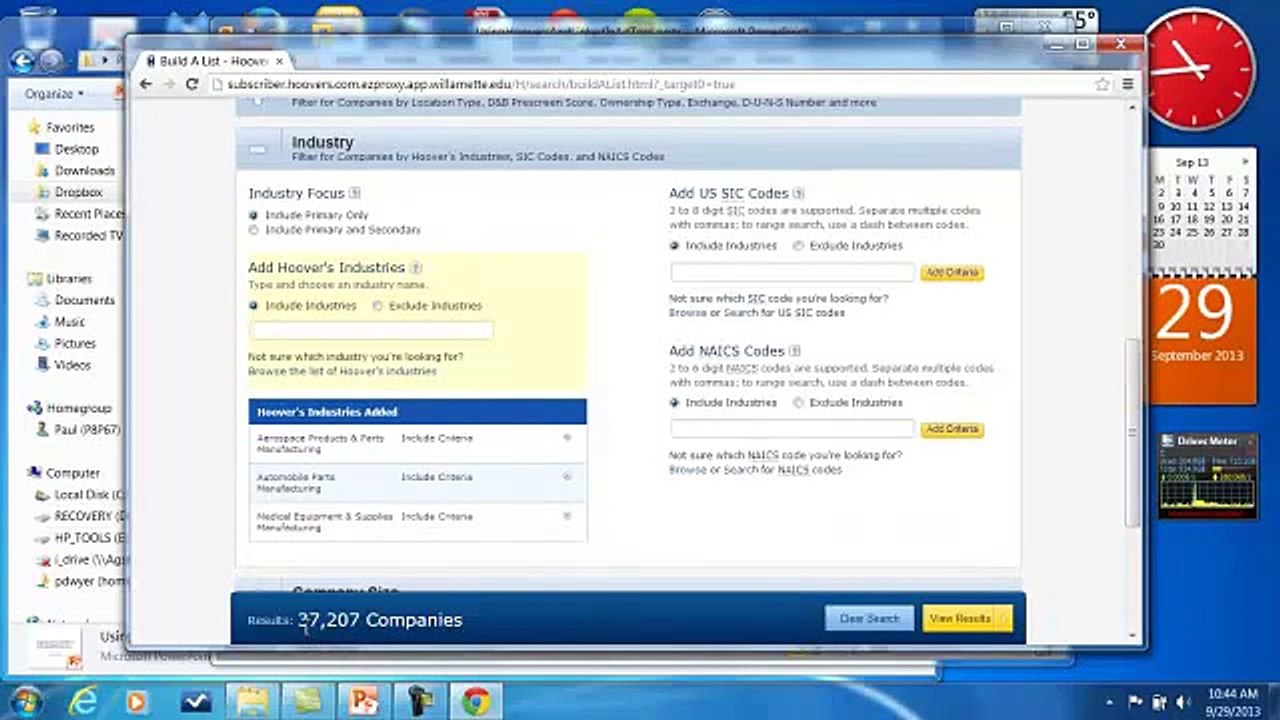Switch to Chrome taskbar icon
Image resolution: width=1280 pixels, height=720 pixels.
coord(476,701)
